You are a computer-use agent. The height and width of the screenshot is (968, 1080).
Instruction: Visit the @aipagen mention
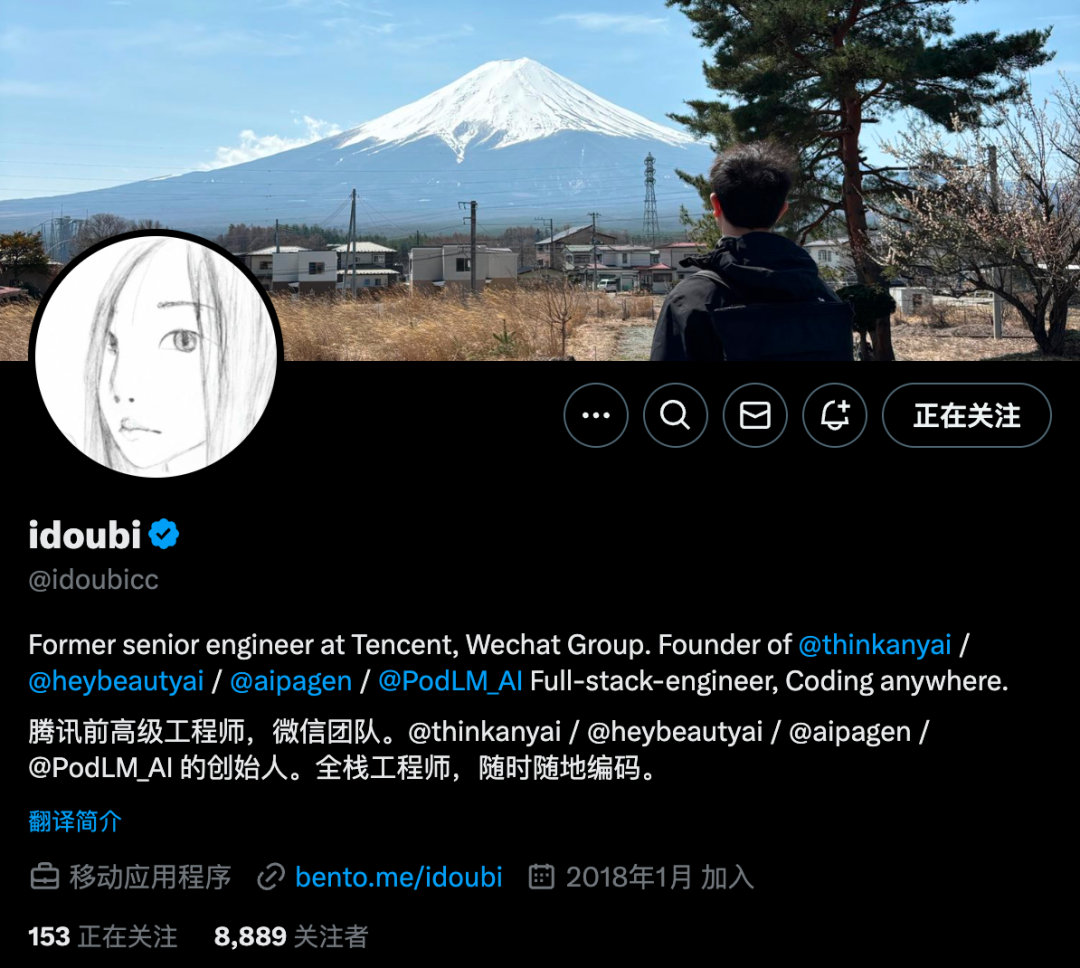click(291, 681)
